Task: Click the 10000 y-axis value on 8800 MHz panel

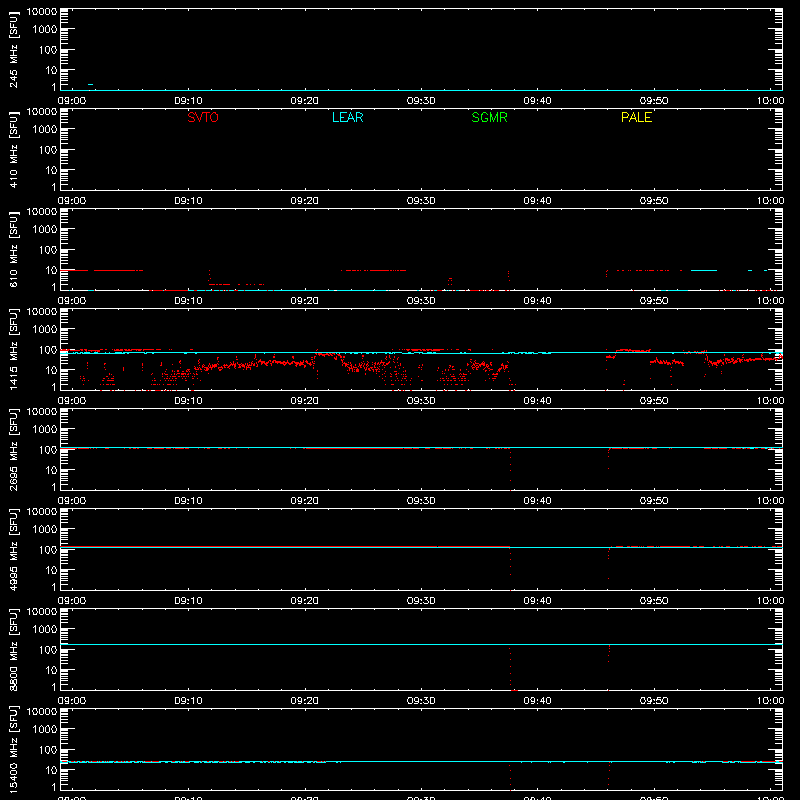Action: pos(42,612)
